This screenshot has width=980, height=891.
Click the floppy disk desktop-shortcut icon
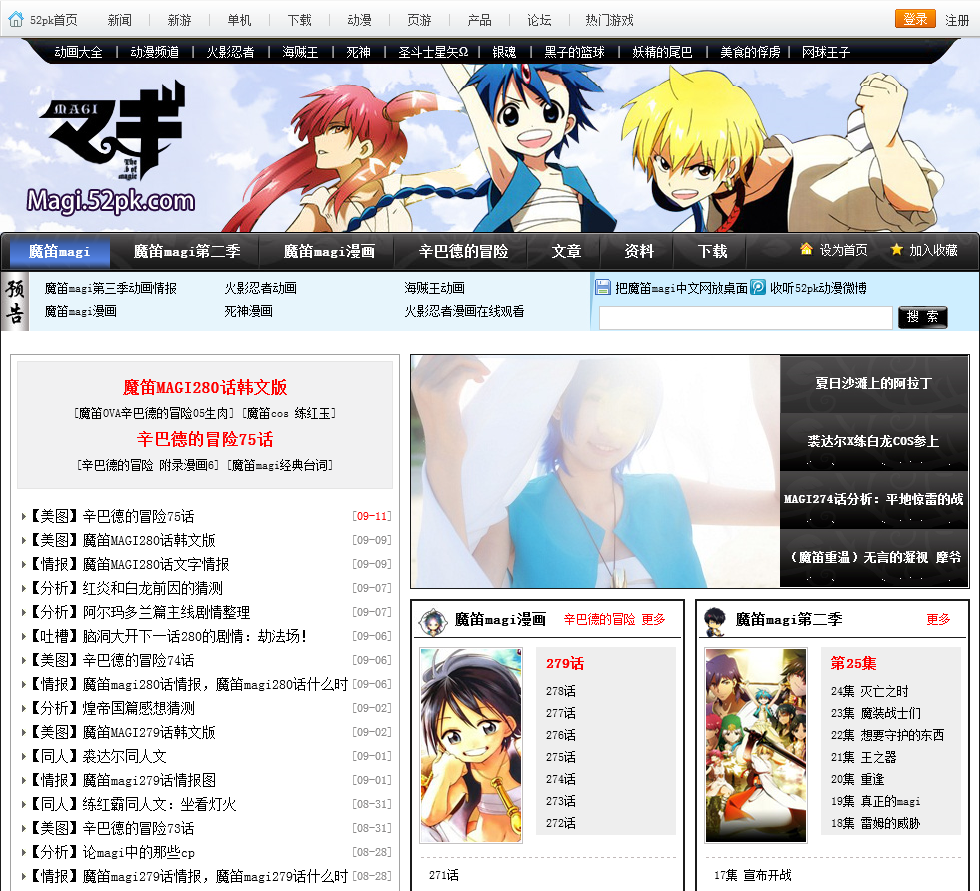coord(602,287)
